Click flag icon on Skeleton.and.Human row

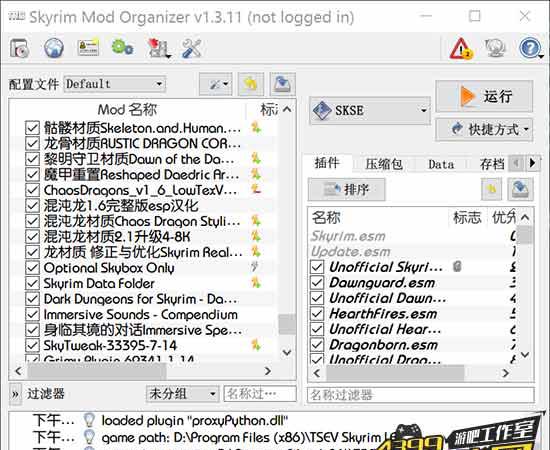coord(256,128)
